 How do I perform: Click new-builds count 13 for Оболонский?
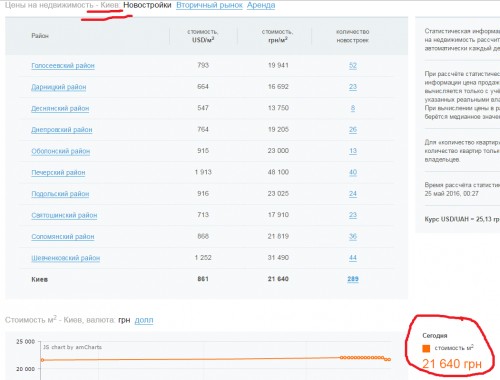click(353, 151)
